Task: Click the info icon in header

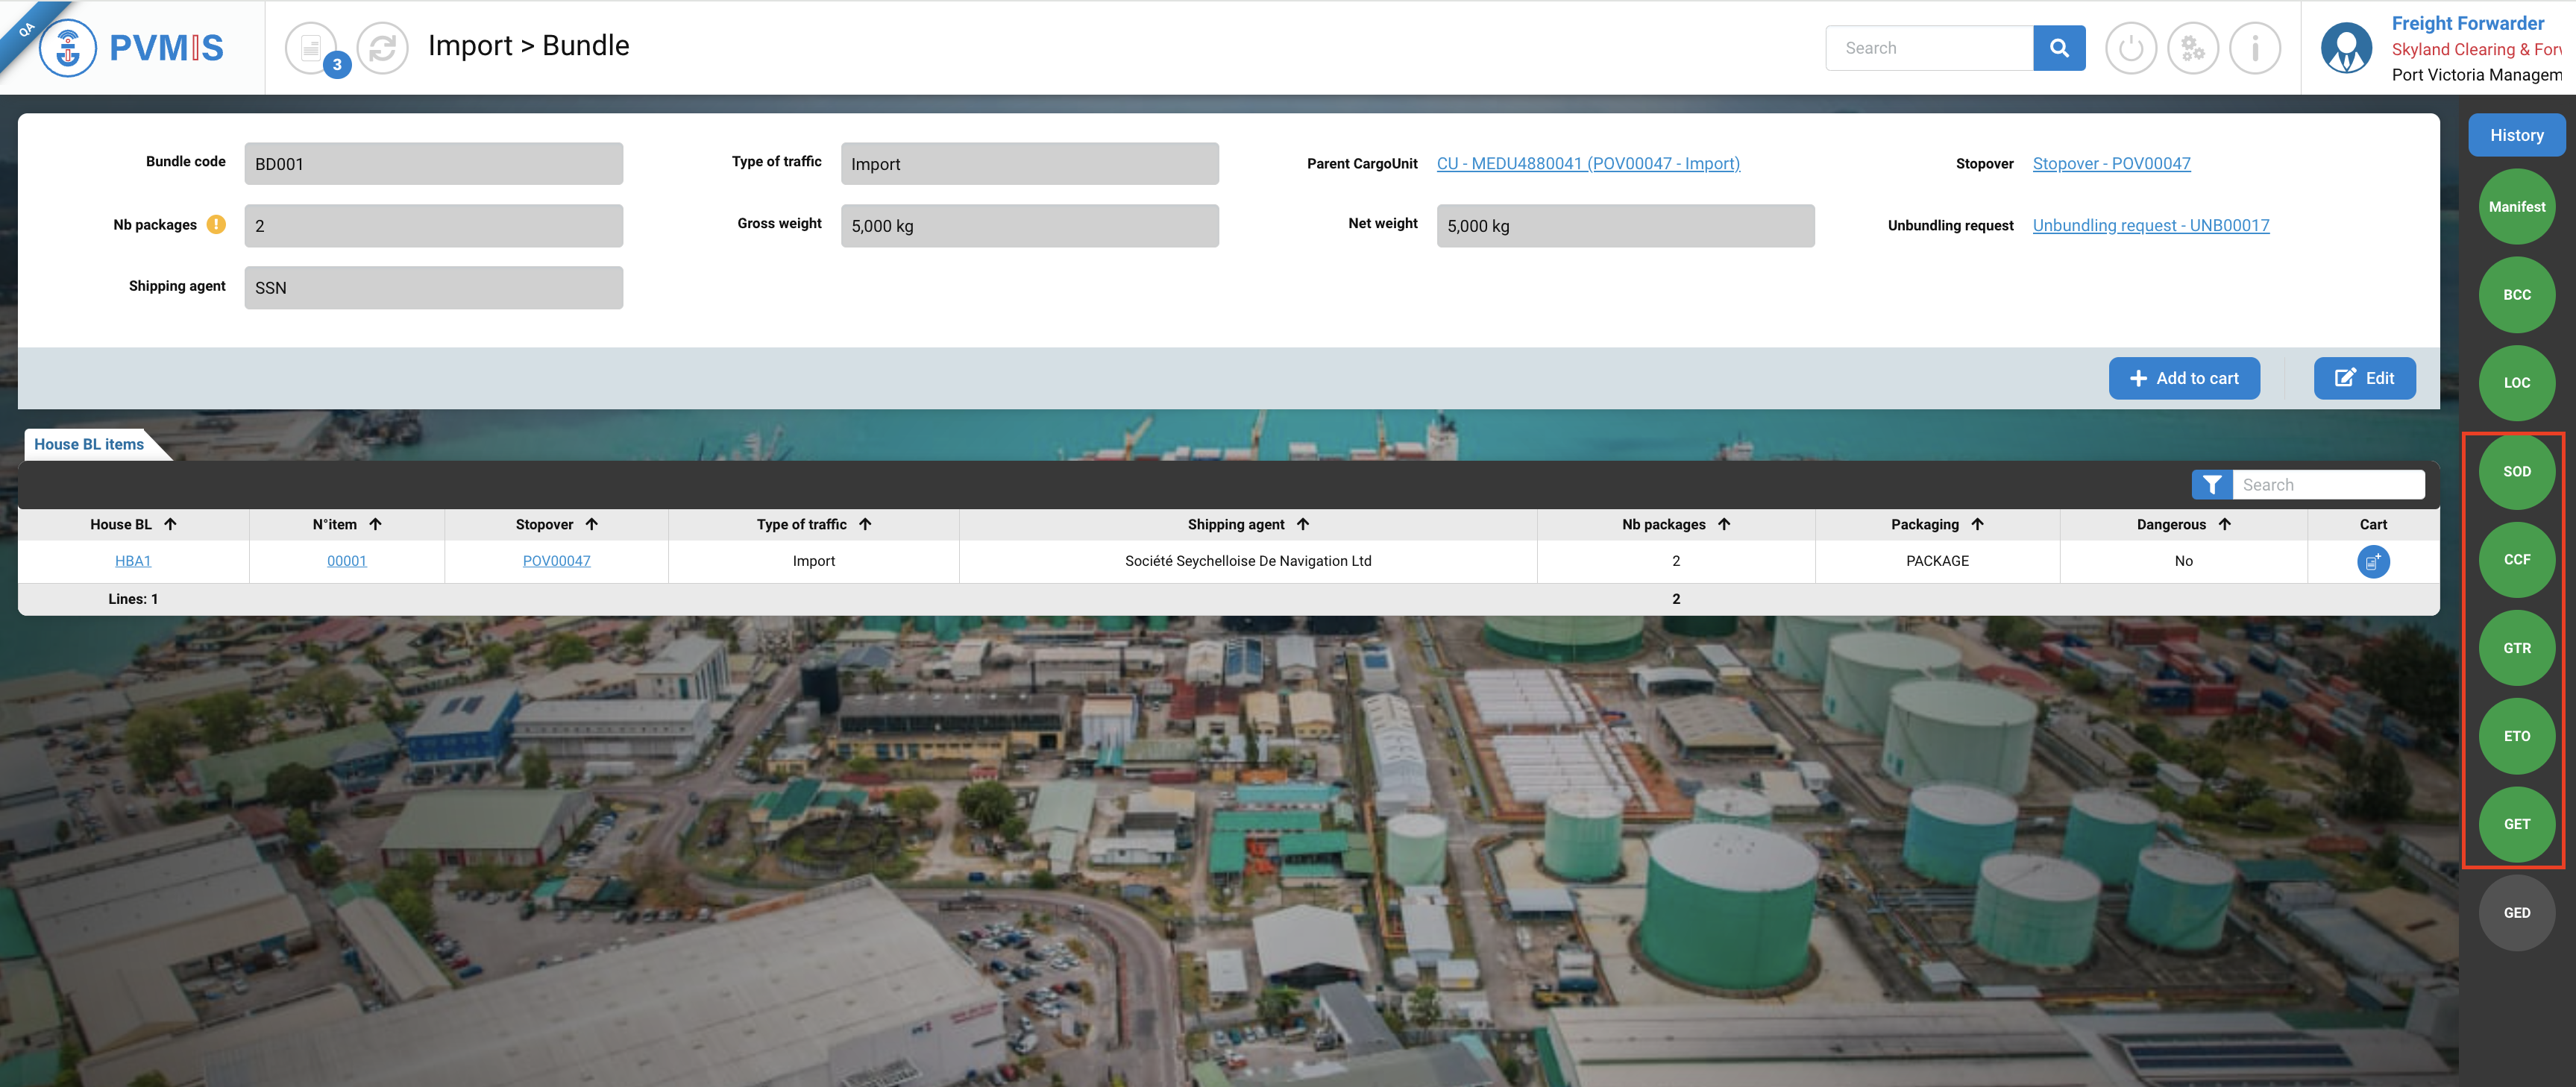Action: (2254, 48)
